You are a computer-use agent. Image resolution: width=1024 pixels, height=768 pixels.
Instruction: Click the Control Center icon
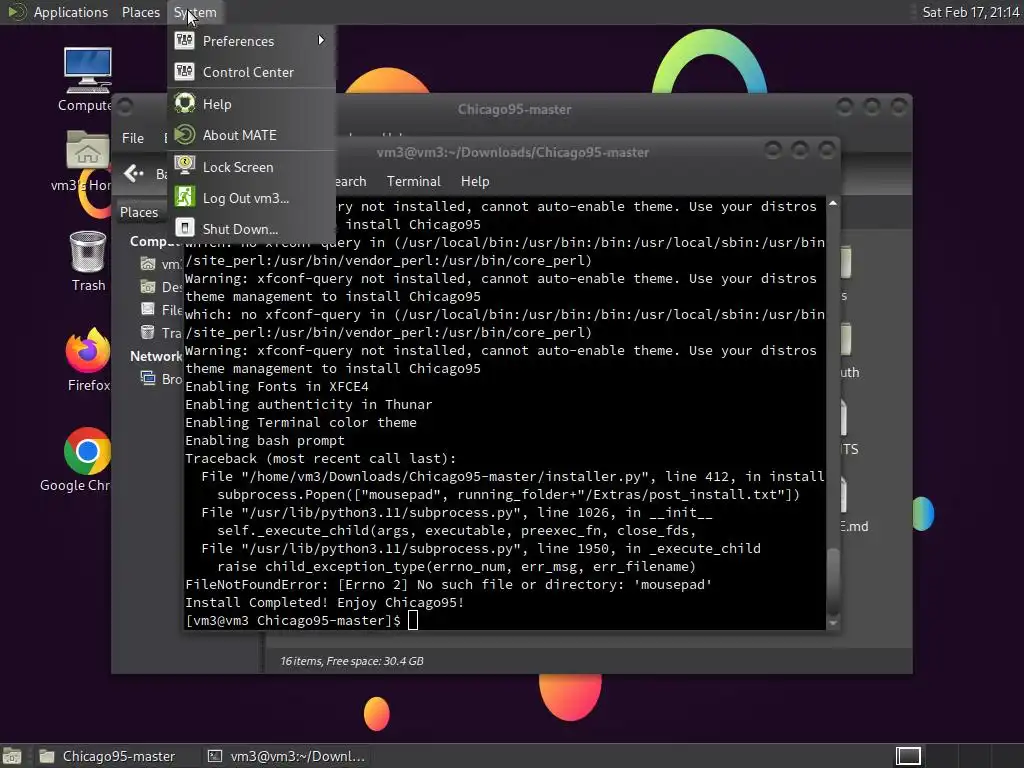click(x=185, y=72)
